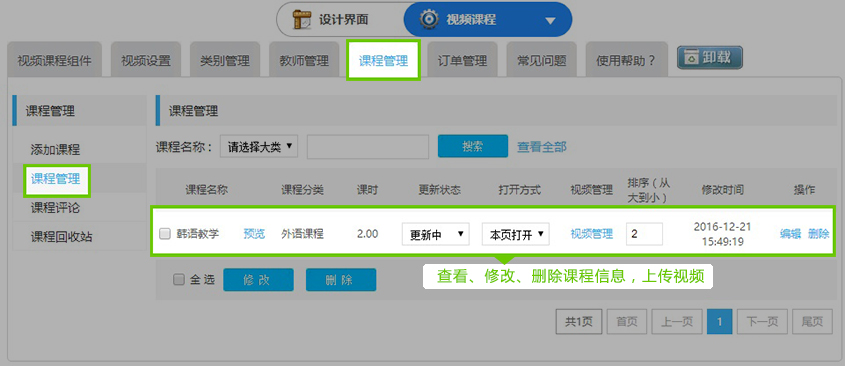Open the 更新中 status dropdown

point(435,234)
